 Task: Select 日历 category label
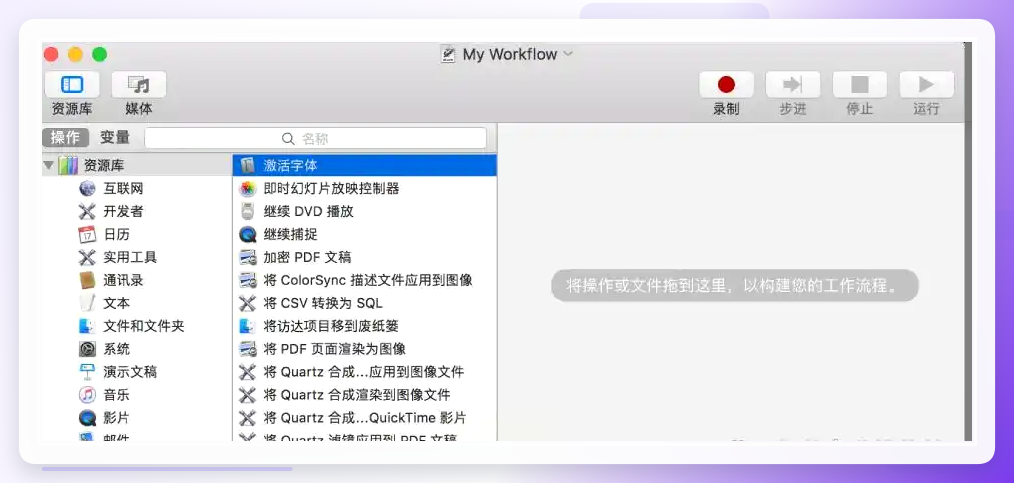click(x=116, y=235)
